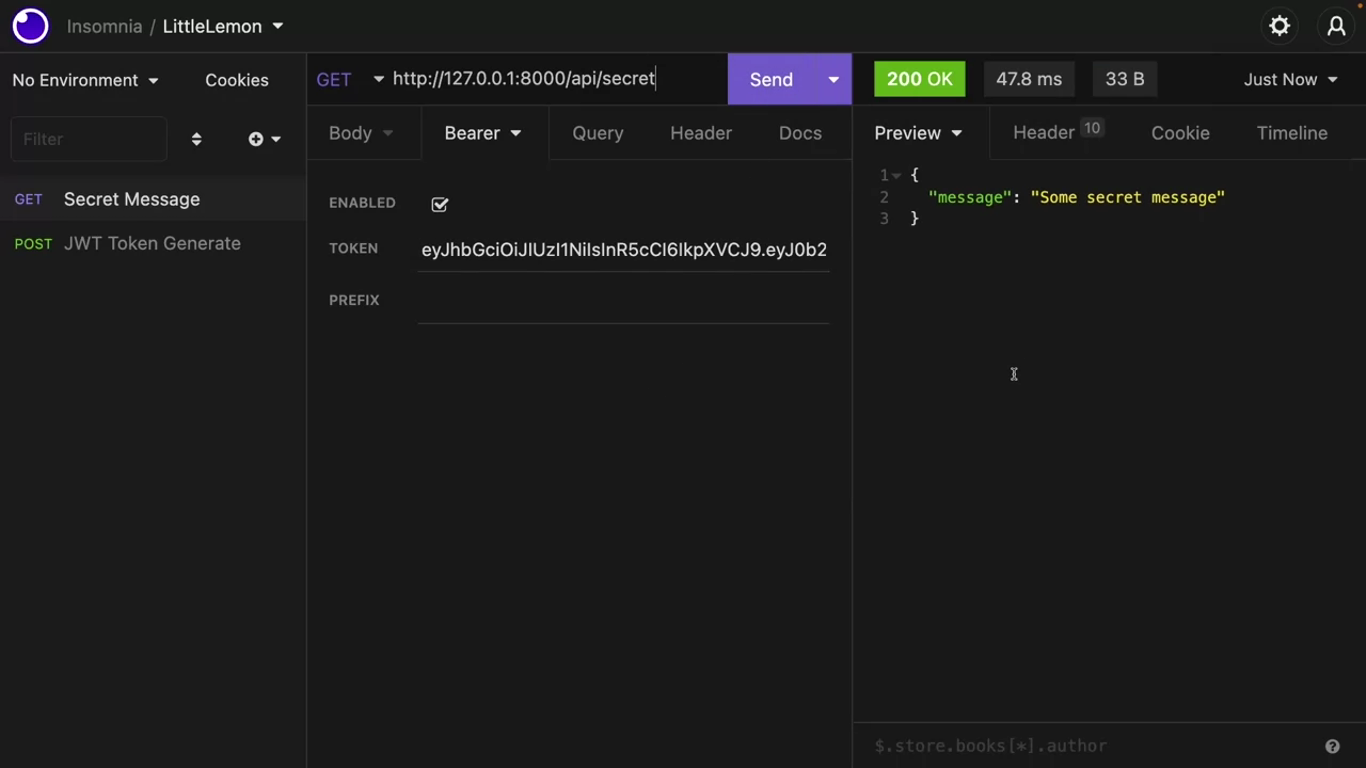Click the Insomnia logo icon
This screenshot has height=768, width=1366.
[30, 26]
